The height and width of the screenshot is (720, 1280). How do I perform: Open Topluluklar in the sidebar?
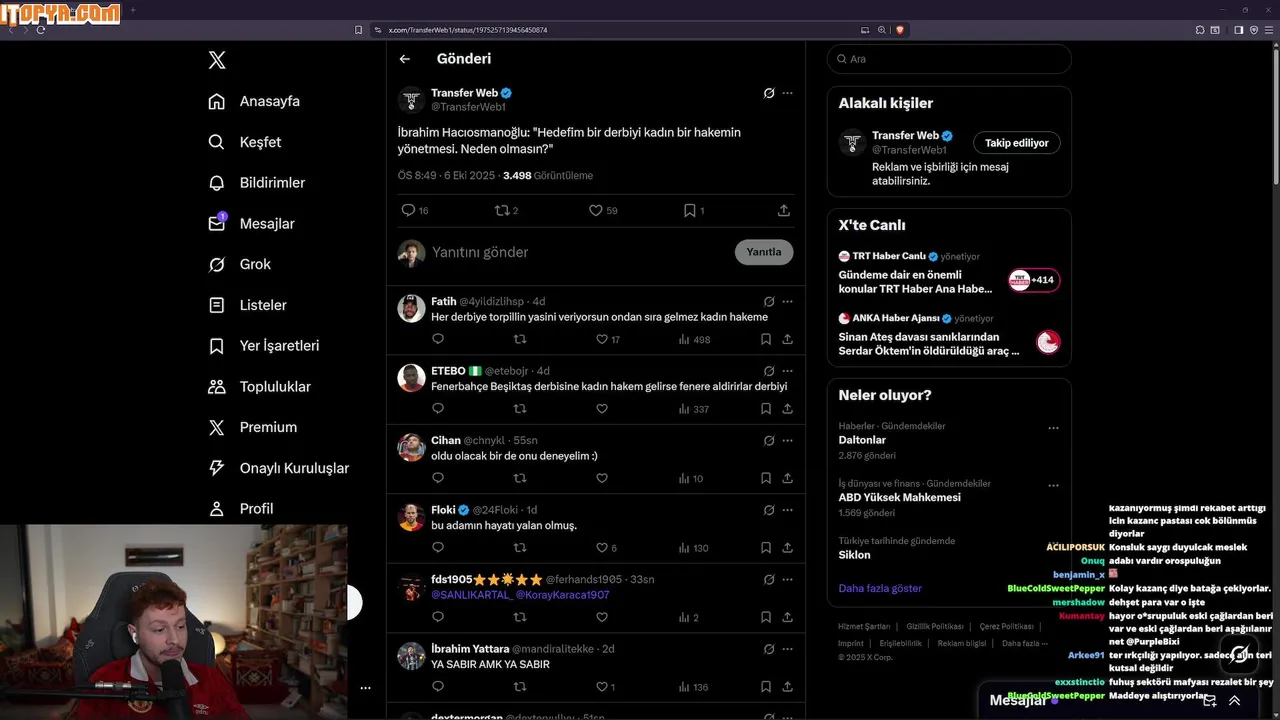[259, 386]
